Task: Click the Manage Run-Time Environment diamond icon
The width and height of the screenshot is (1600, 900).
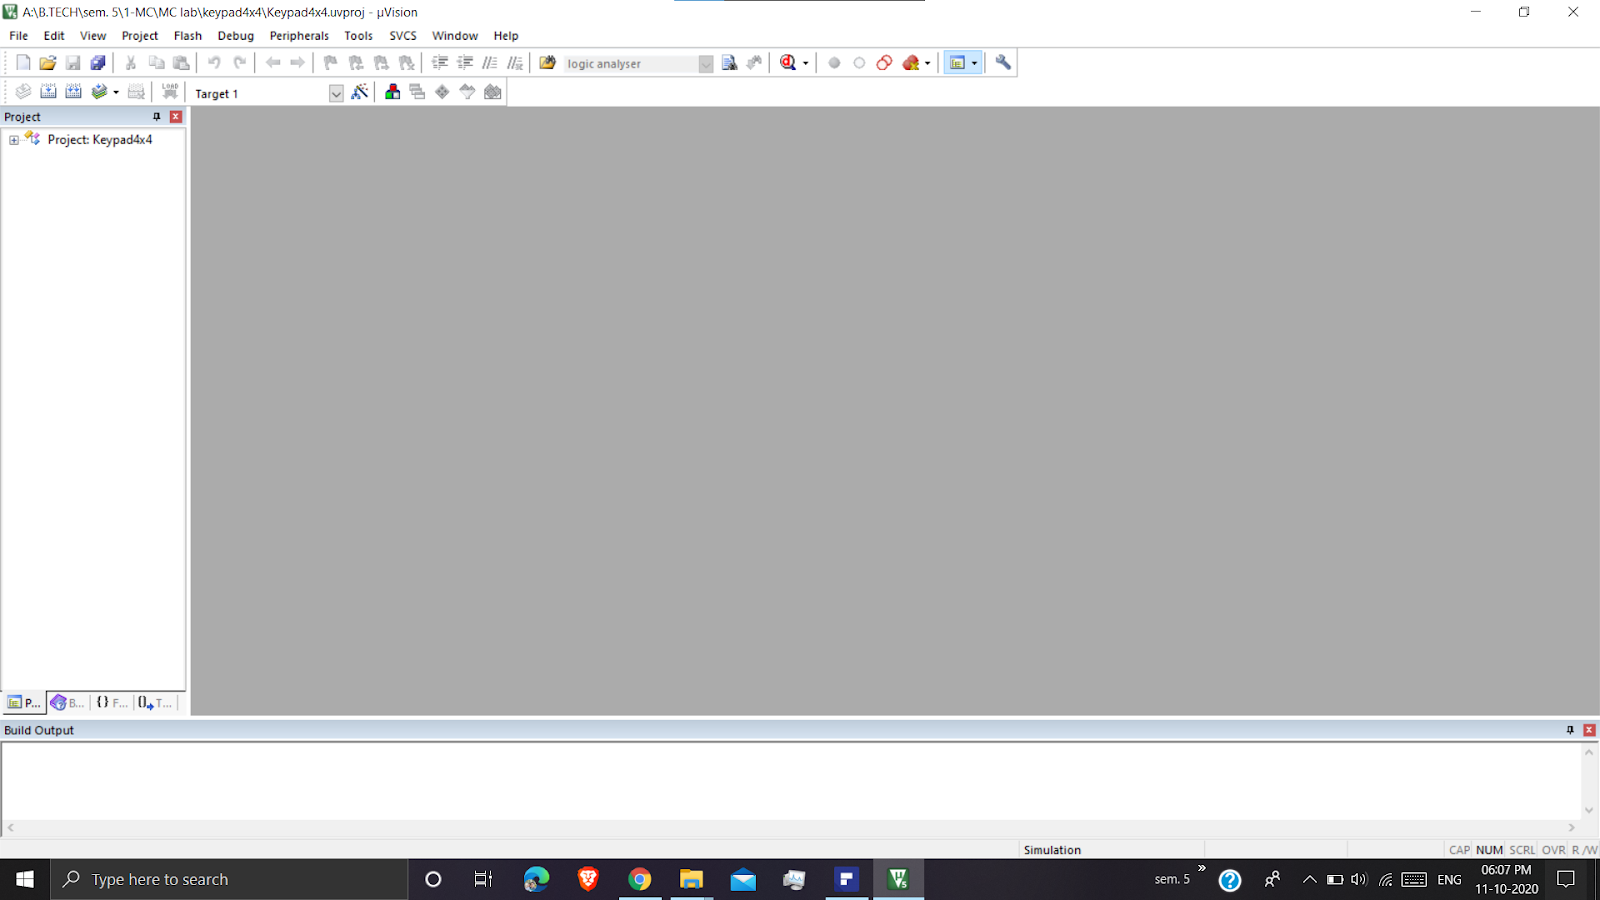Action: 442,92
